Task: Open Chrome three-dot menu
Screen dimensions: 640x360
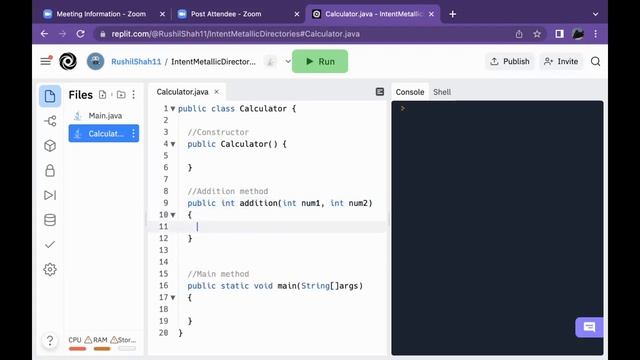Action: coord(596,34)
